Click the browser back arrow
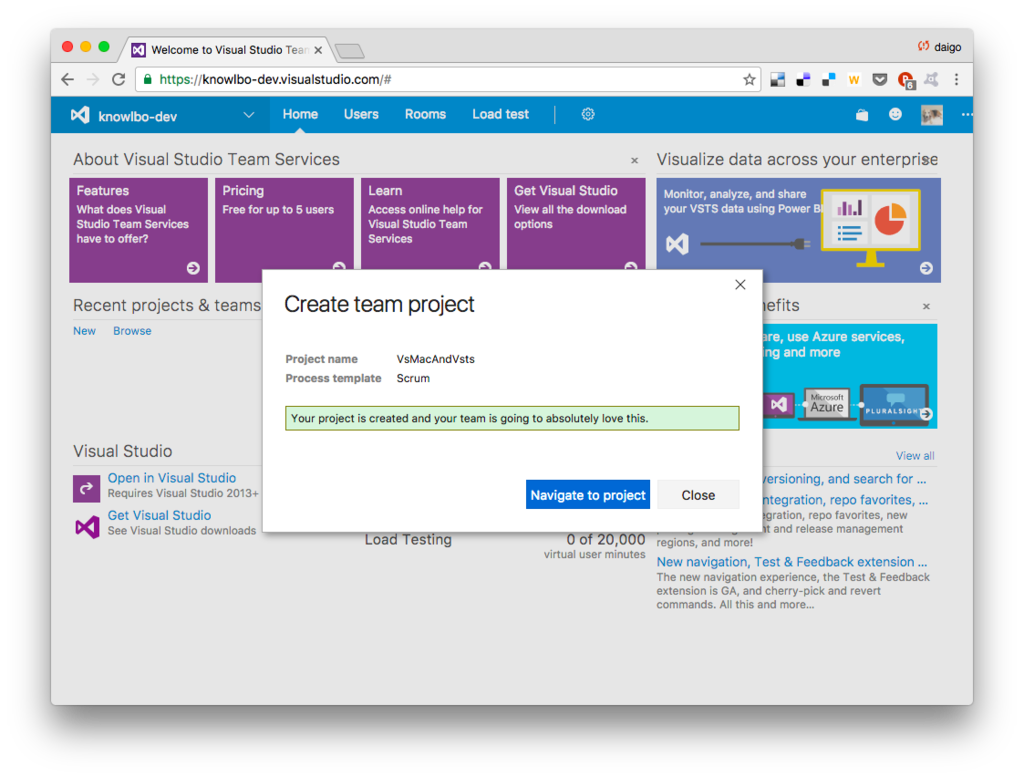The width and height of the screenshot is (1024, 778). coord(67,80)
